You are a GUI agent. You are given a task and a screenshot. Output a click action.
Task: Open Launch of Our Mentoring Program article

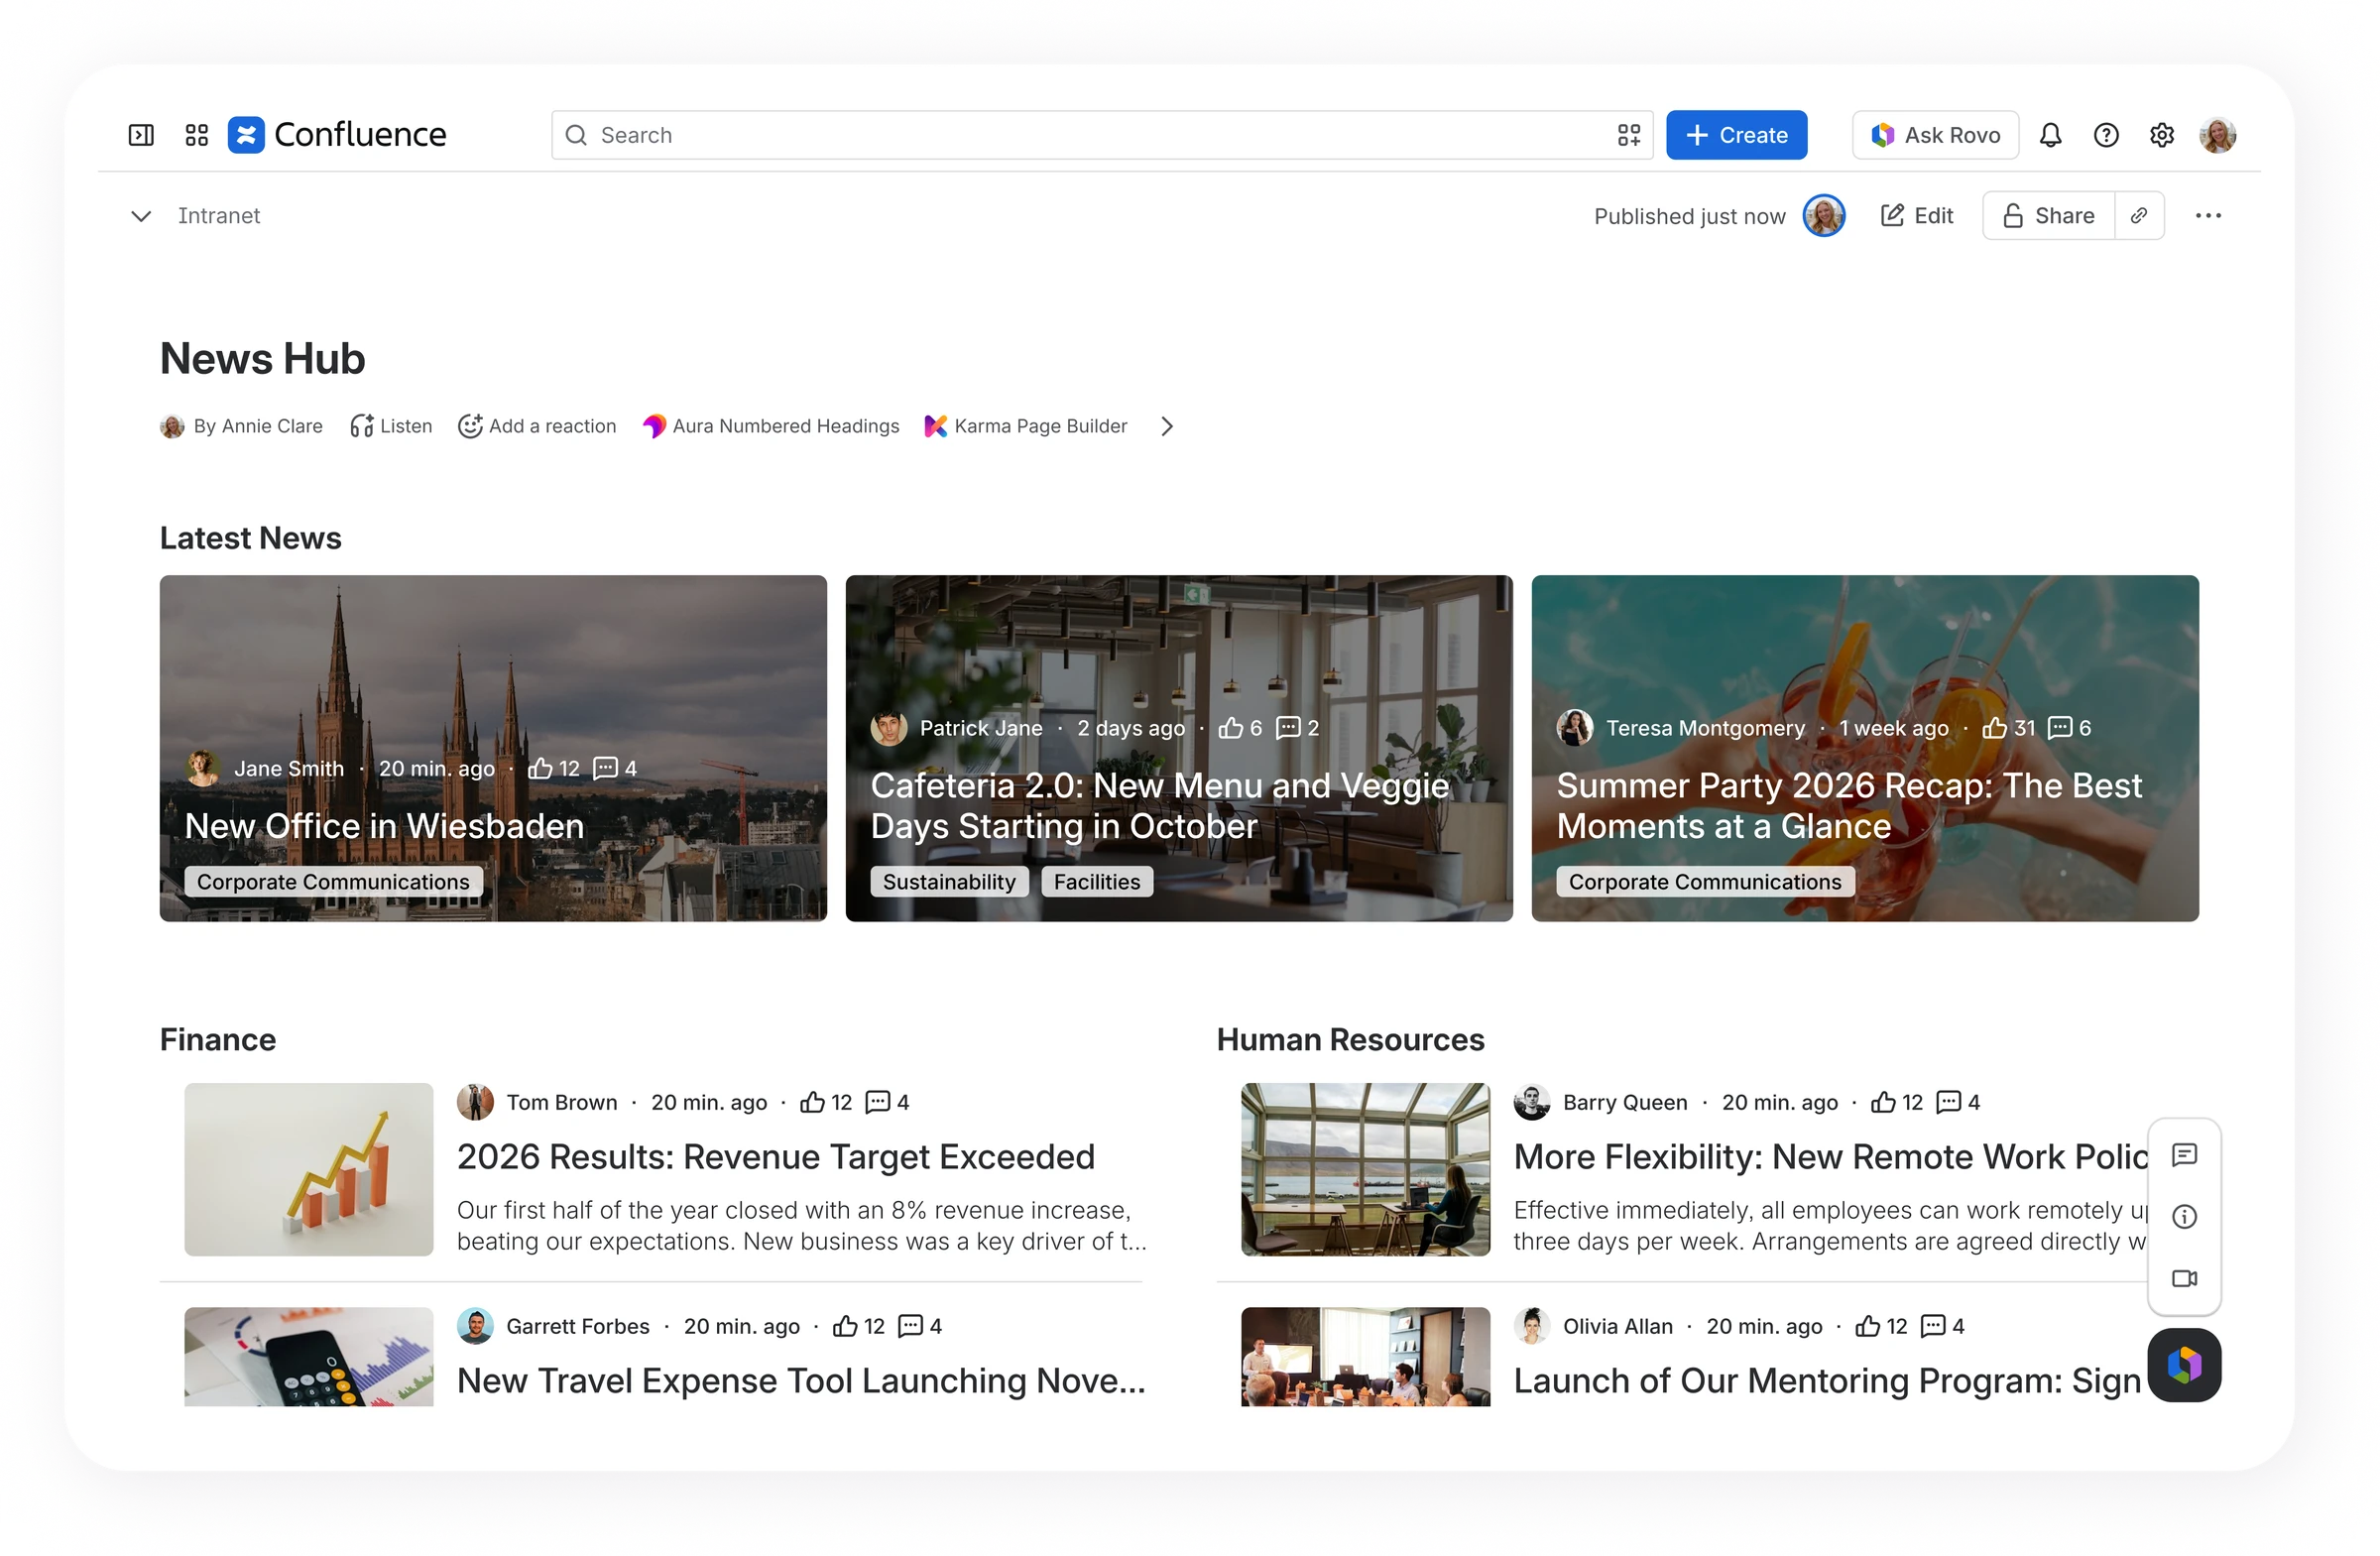(1827, 1381)
